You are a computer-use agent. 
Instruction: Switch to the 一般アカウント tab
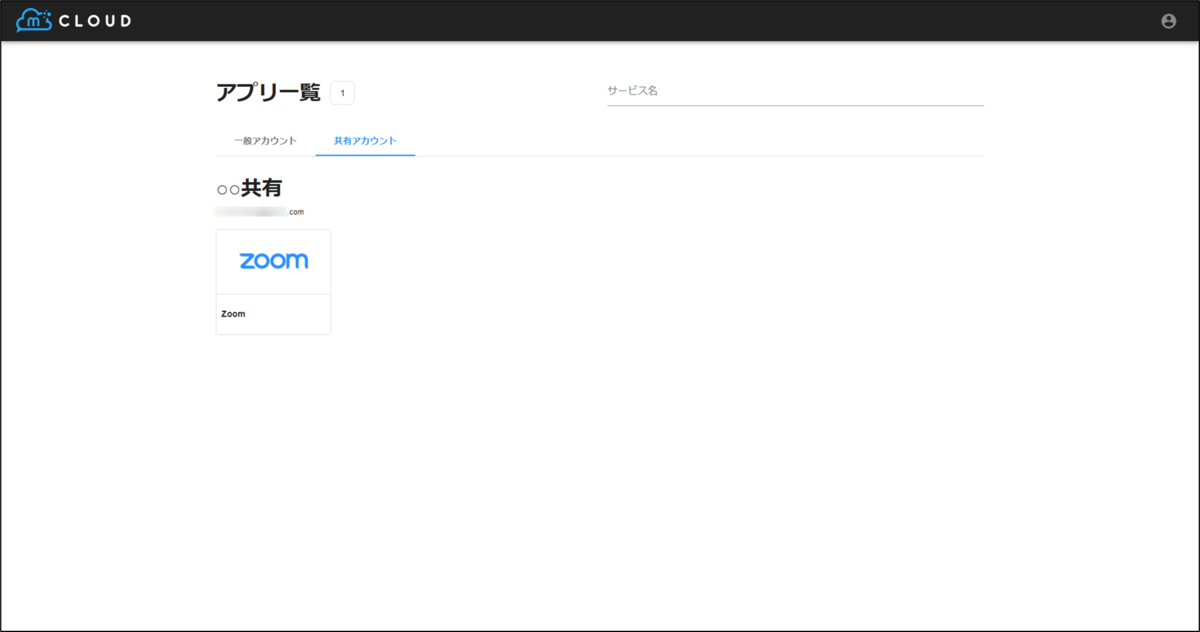(x=265, y=141)
